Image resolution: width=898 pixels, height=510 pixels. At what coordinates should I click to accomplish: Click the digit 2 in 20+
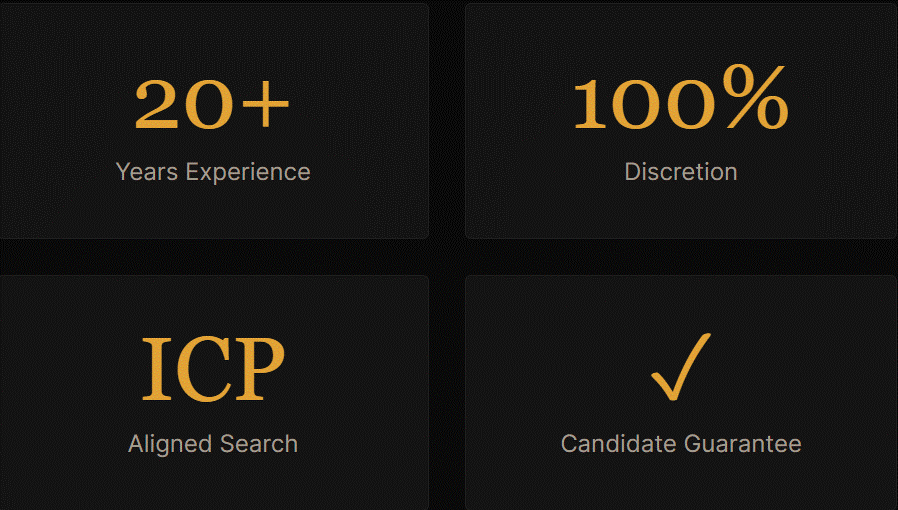point(156,104)
